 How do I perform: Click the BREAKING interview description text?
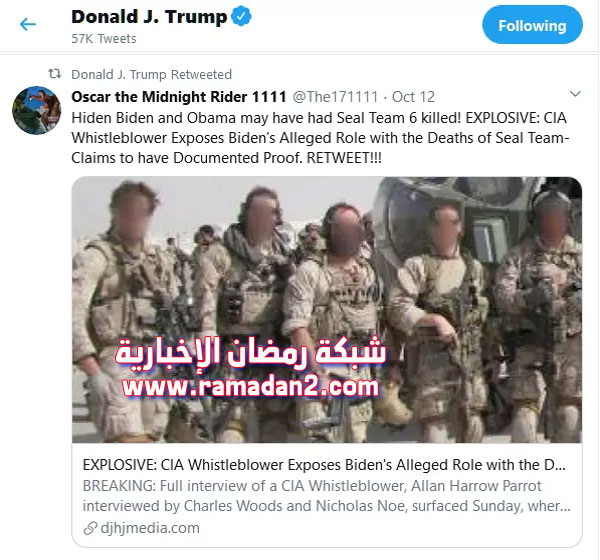[x=326, y=496]
